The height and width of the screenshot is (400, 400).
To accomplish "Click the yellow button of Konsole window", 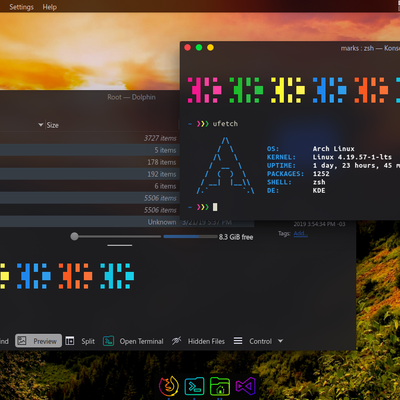I will click(210, 48).
